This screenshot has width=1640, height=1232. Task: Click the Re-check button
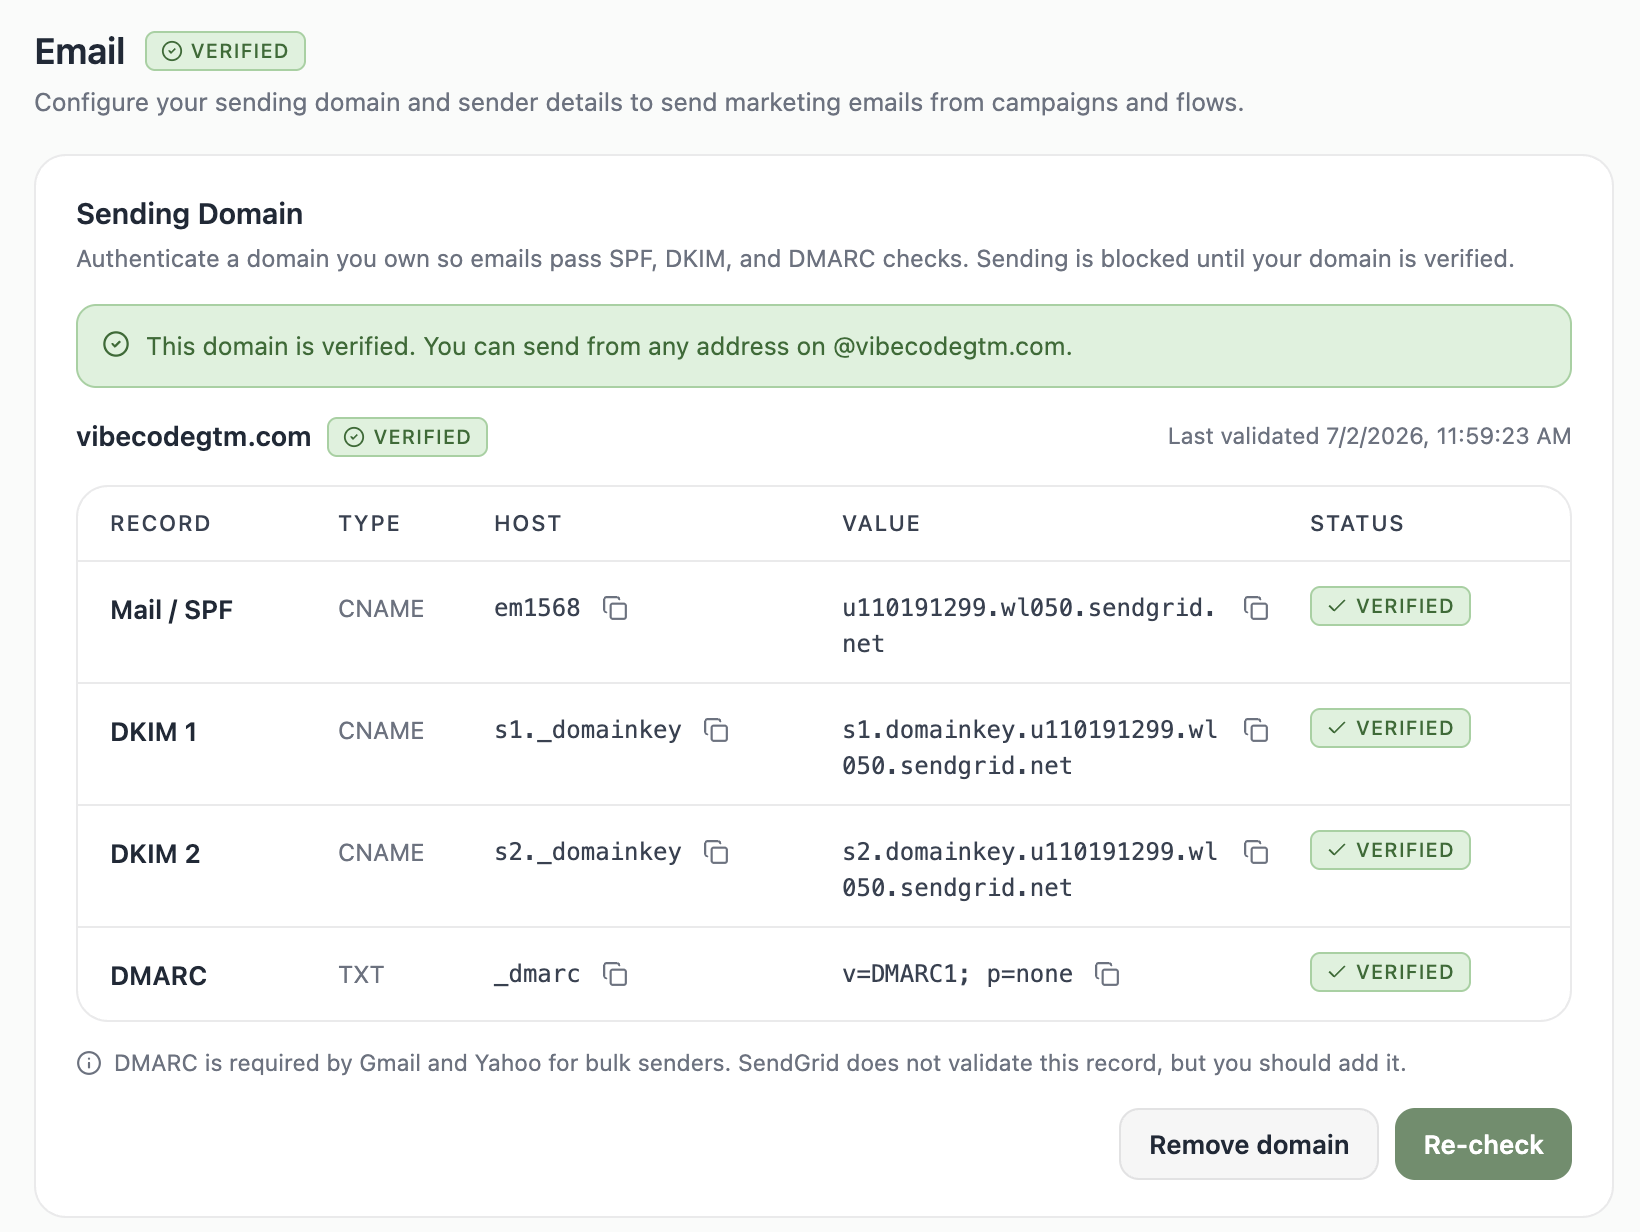point(1483,1144)
